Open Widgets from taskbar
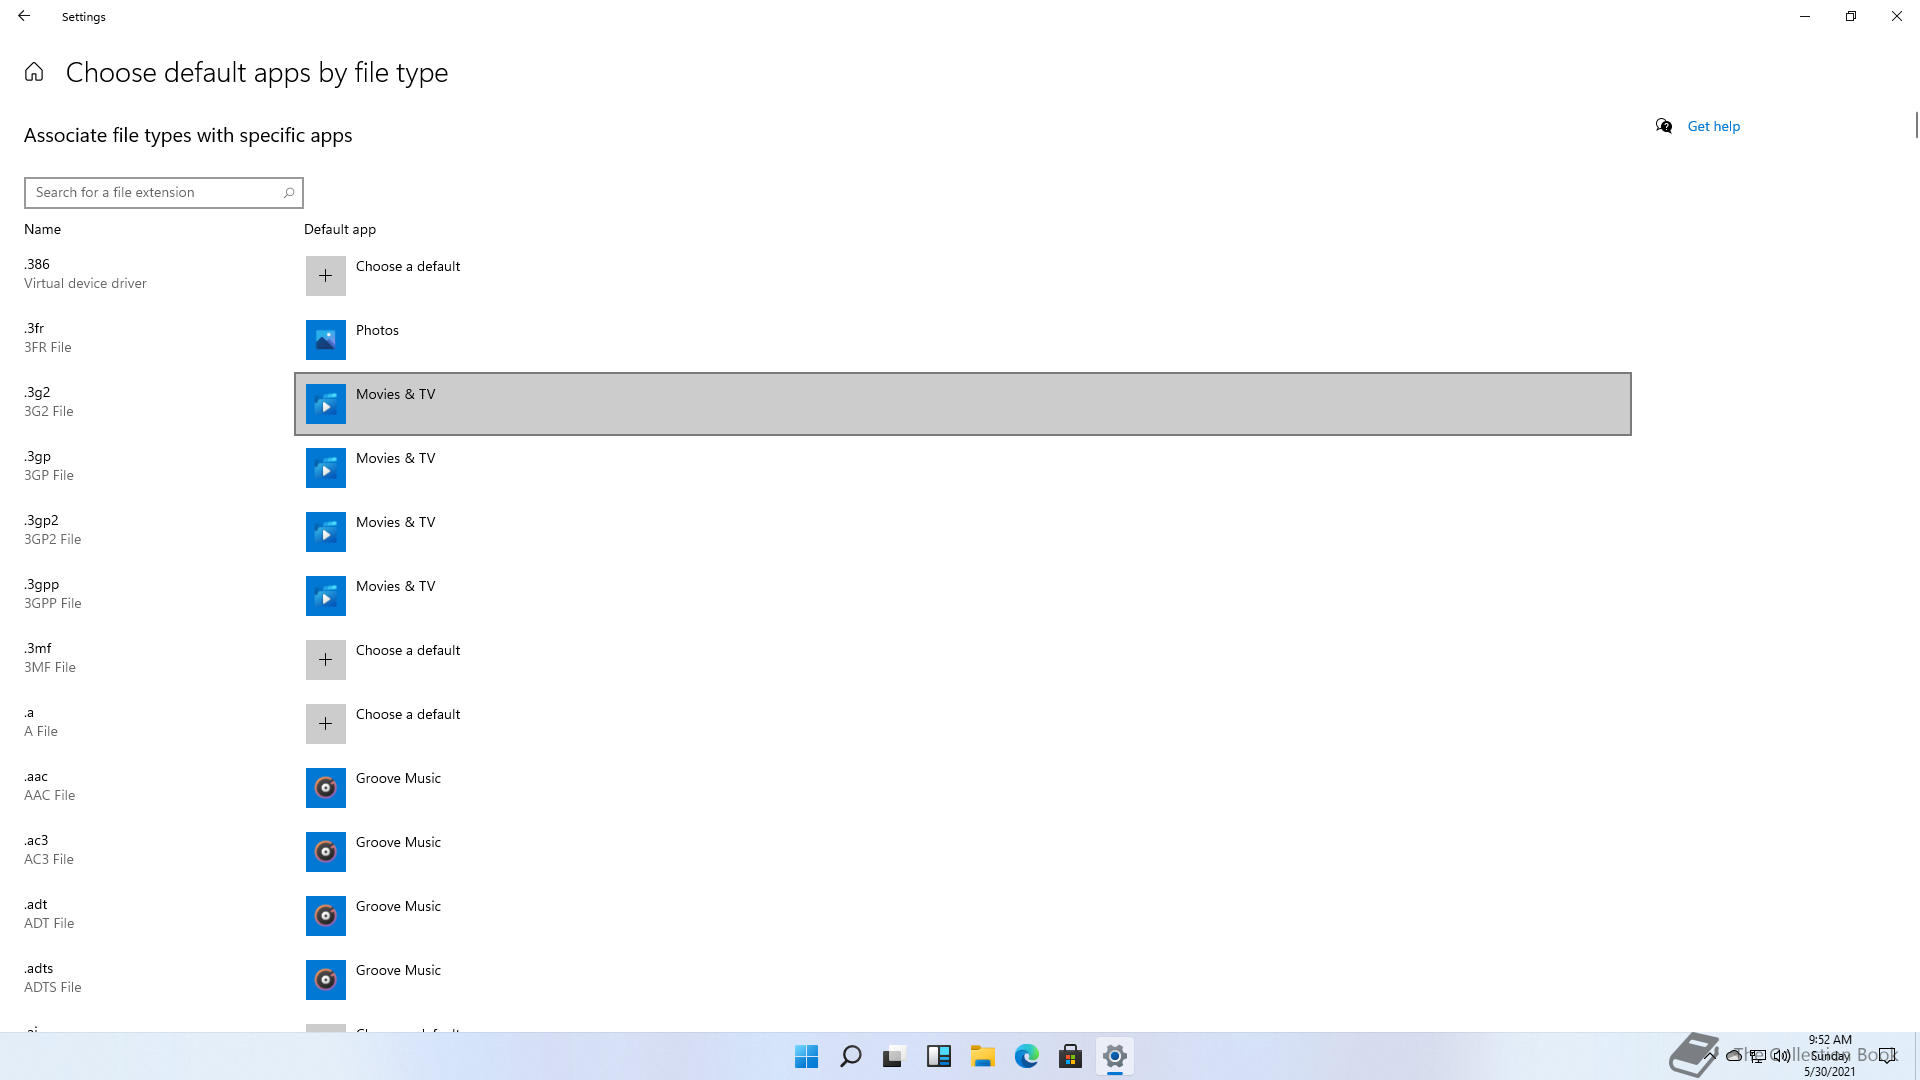Screen dimensions: 1920x1080 tap(939, 1056)
